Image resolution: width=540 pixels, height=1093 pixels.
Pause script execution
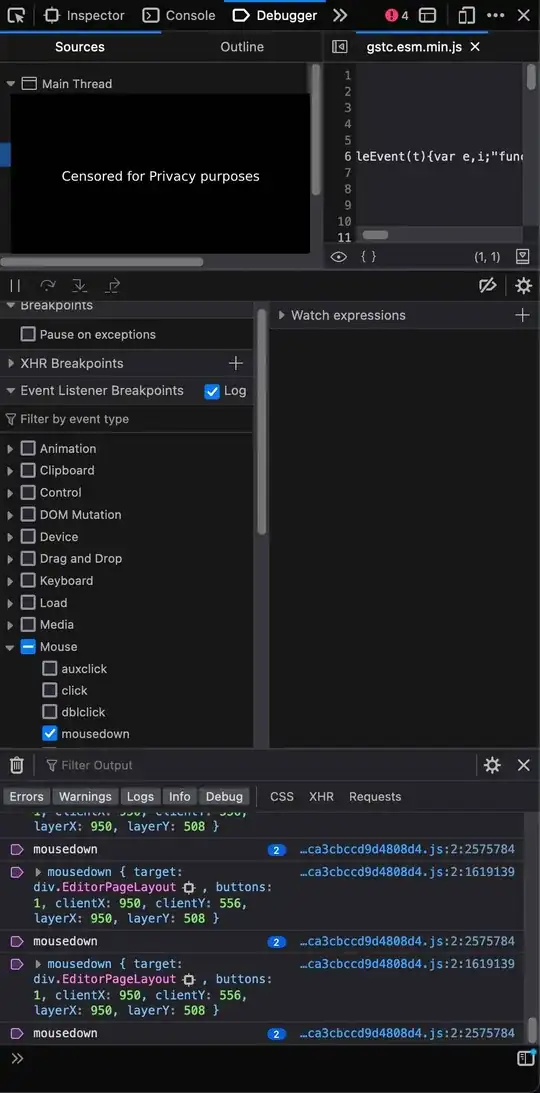15,285
